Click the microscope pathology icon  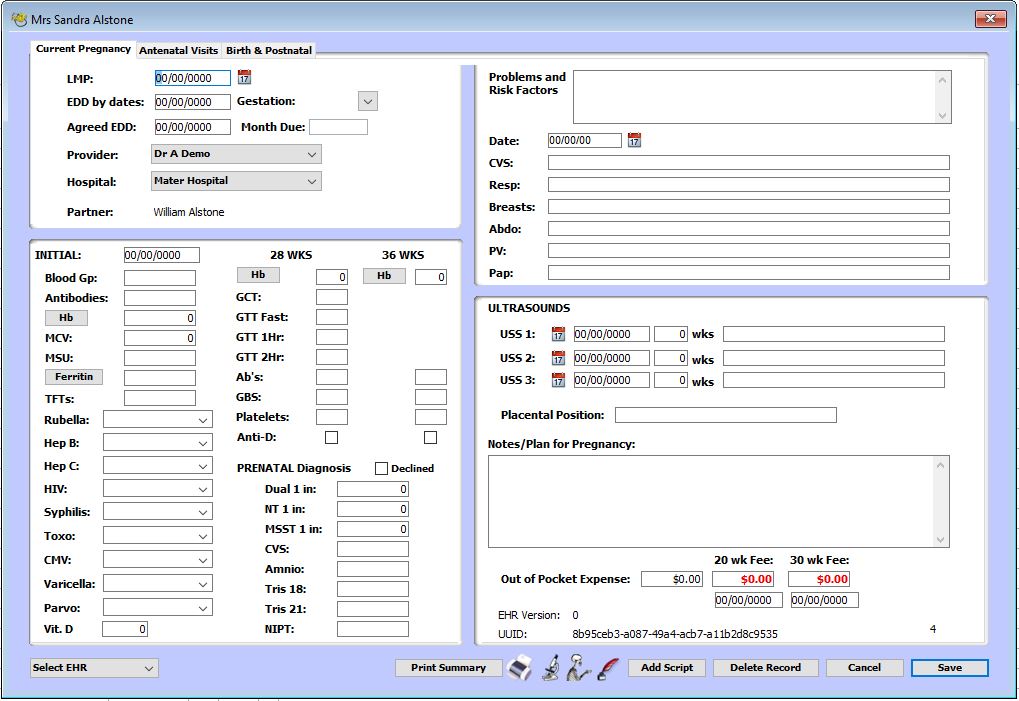[x=550, y=667]
